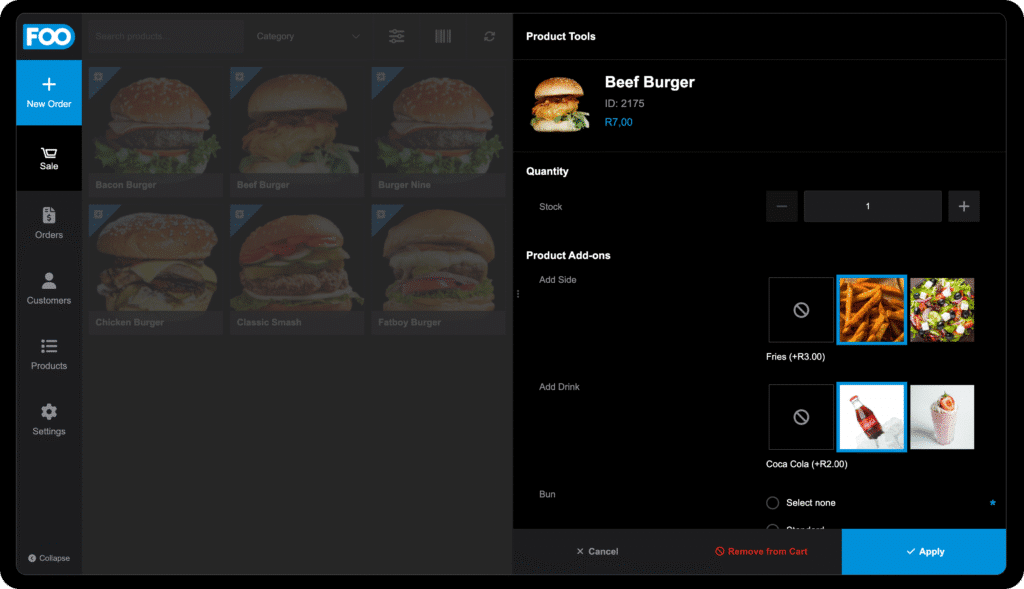Increase quantity with the plus button
Viewport: 1024px width, 589px height.
click(x=964, y=206)
